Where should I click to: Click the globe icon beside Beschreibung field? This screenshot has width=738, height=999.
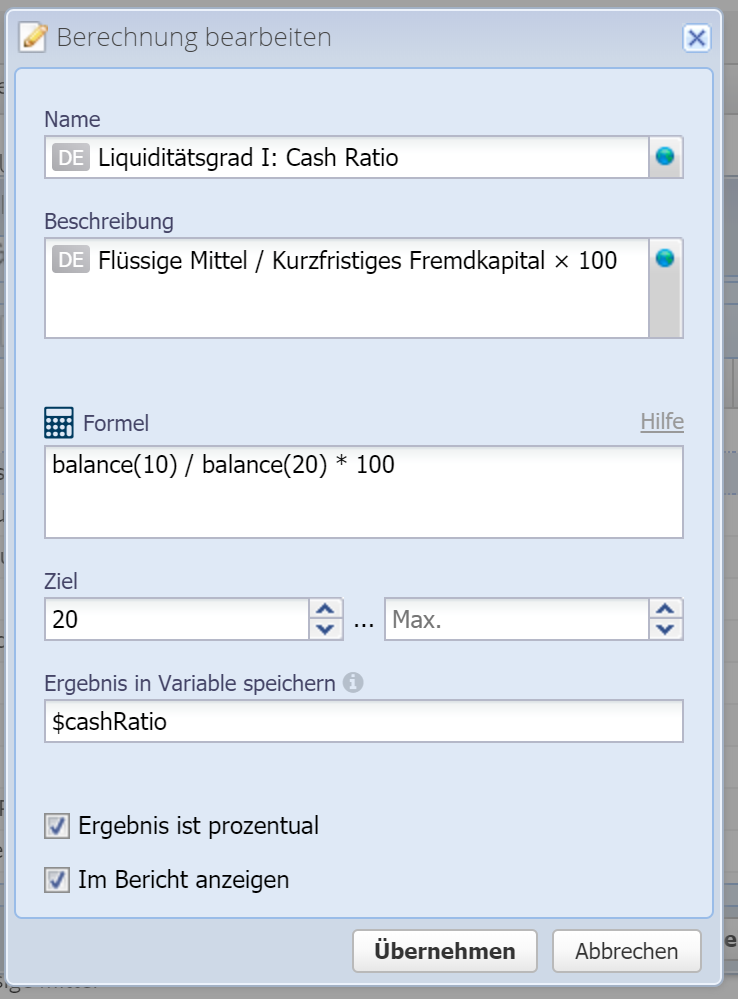pyautogui.click(x=665, y=258)
